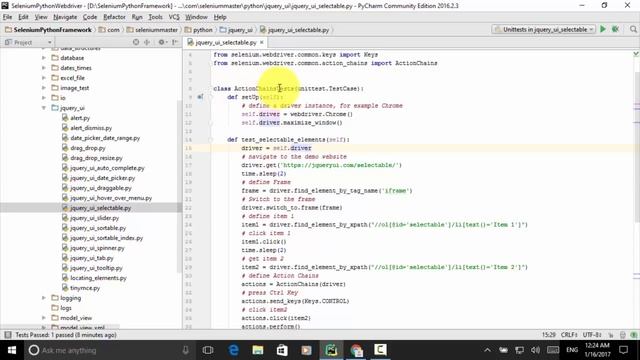Click the 15:29 cursor position indicator
Screen dimensions: 640x360
click(x=549, y=335)
